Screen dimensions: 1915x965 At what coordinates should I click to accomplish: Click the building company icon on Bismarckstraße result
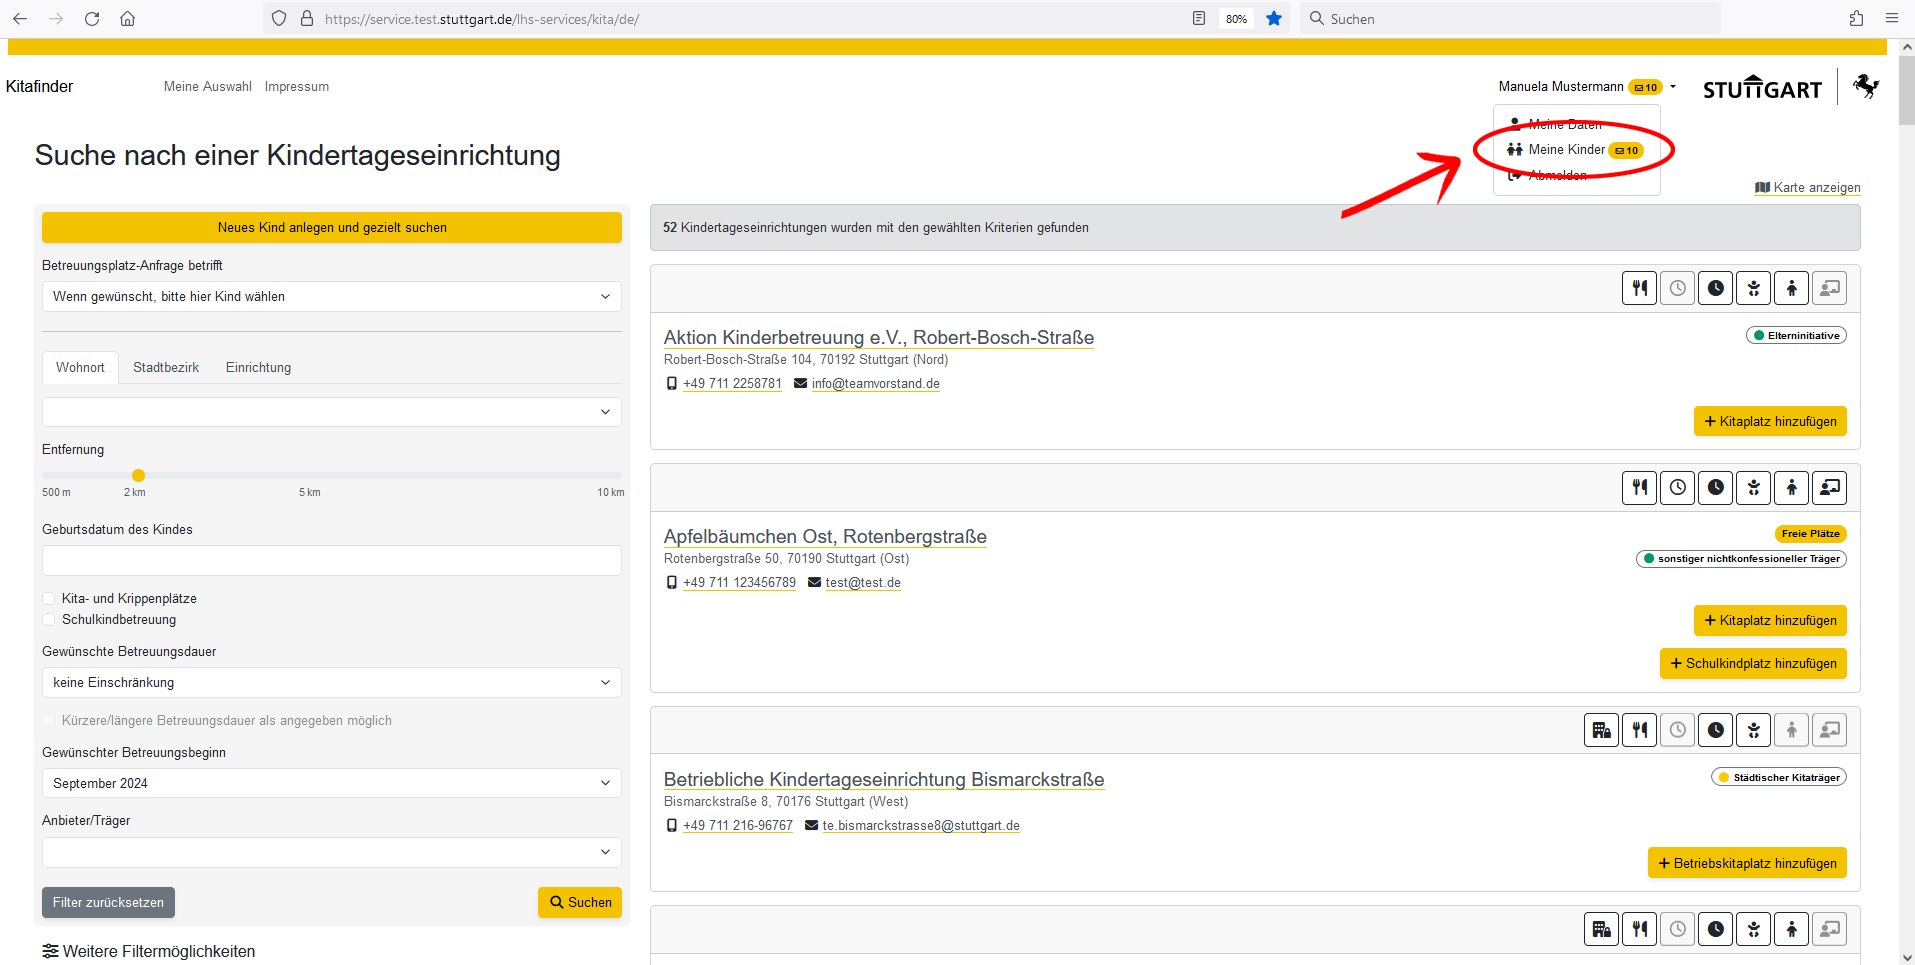[1601, 730]
